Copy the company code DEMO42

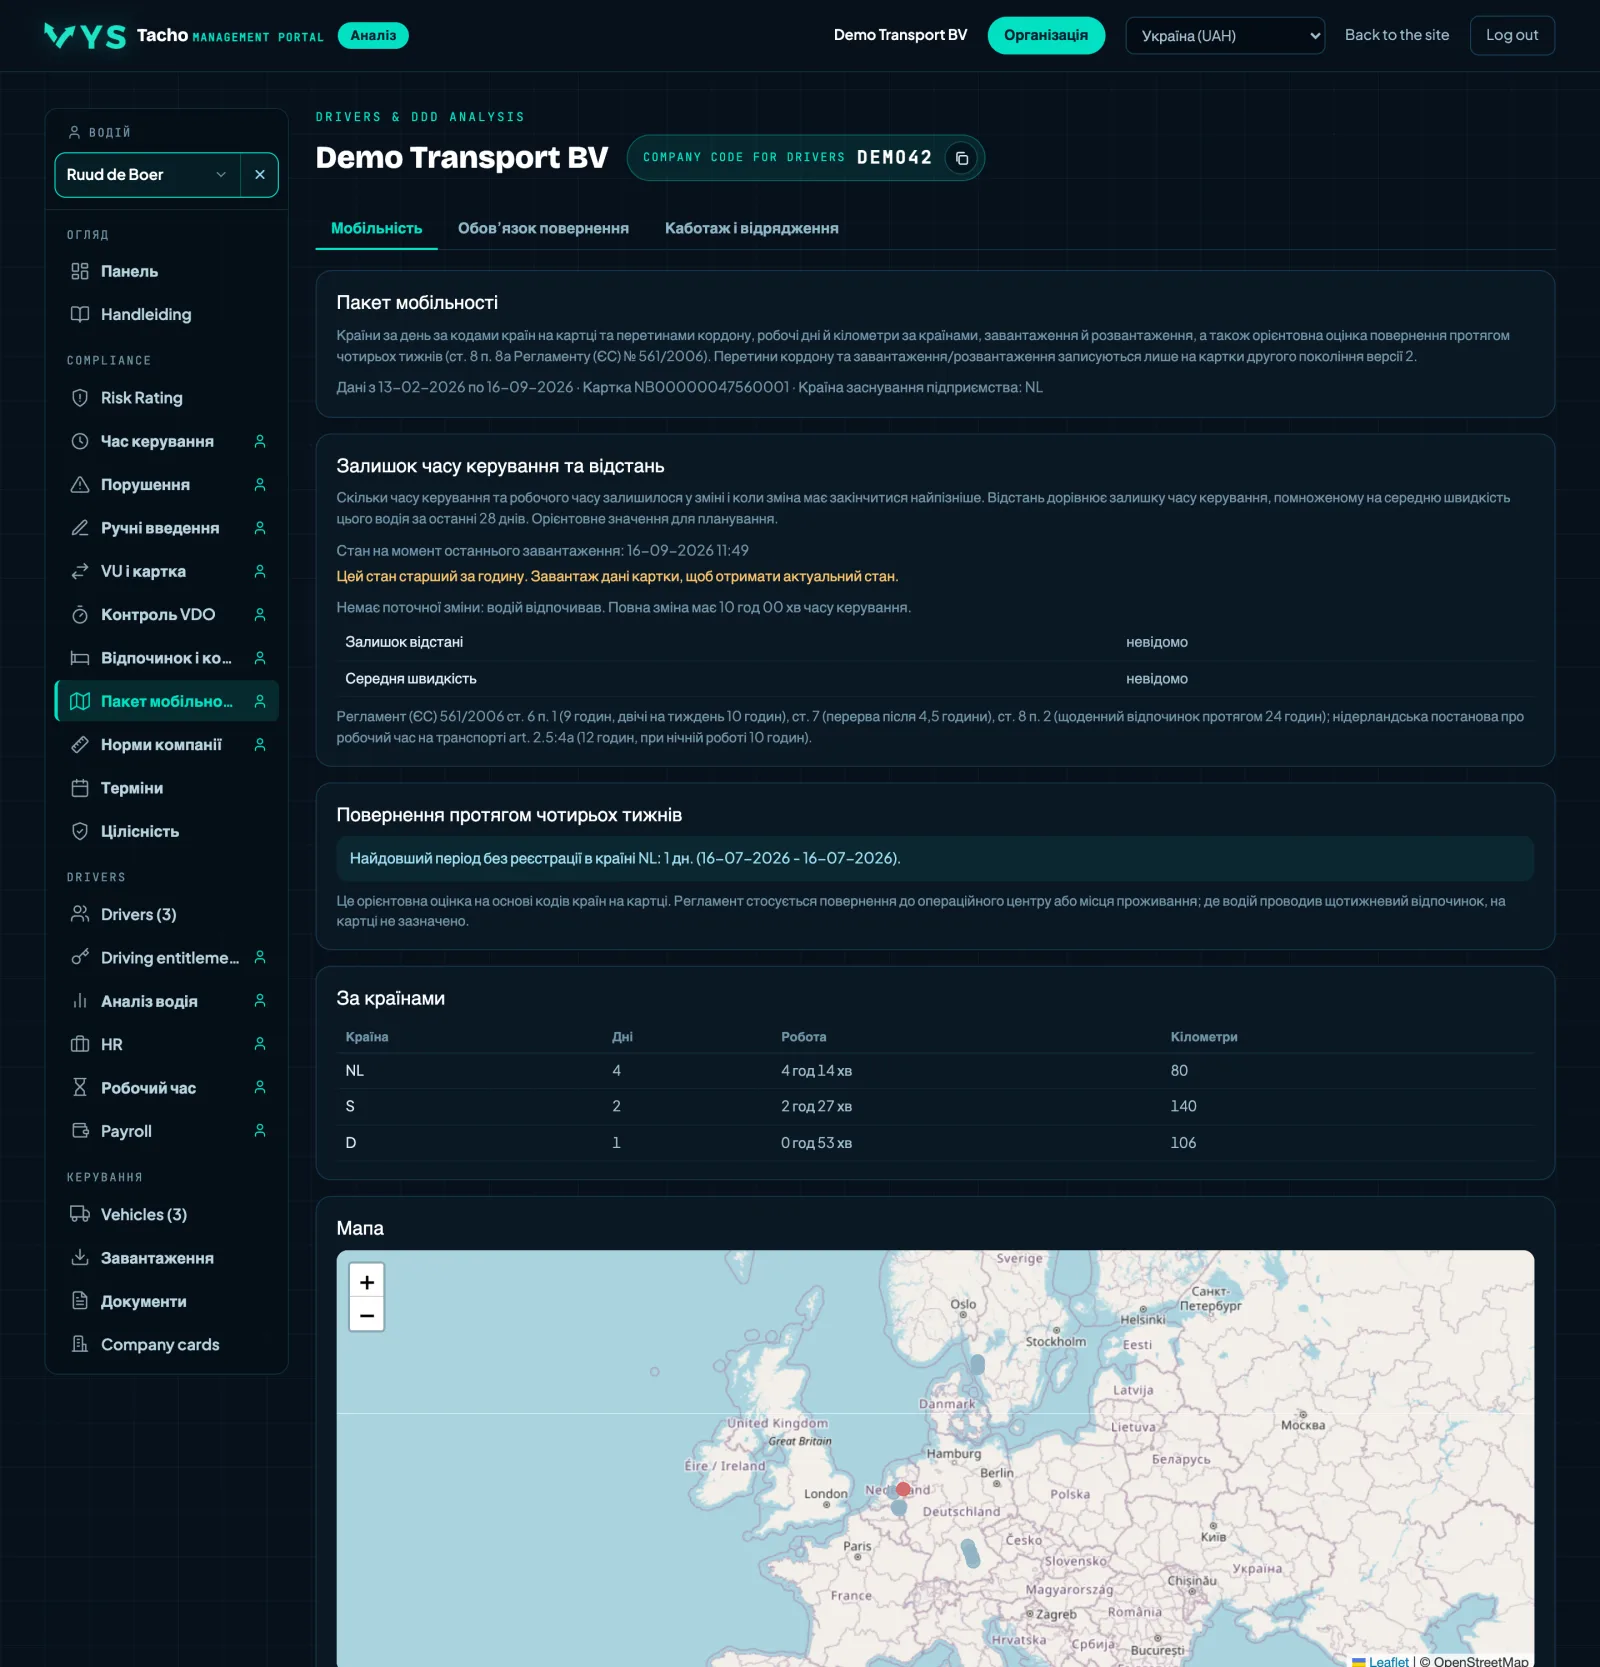point(961,158)
